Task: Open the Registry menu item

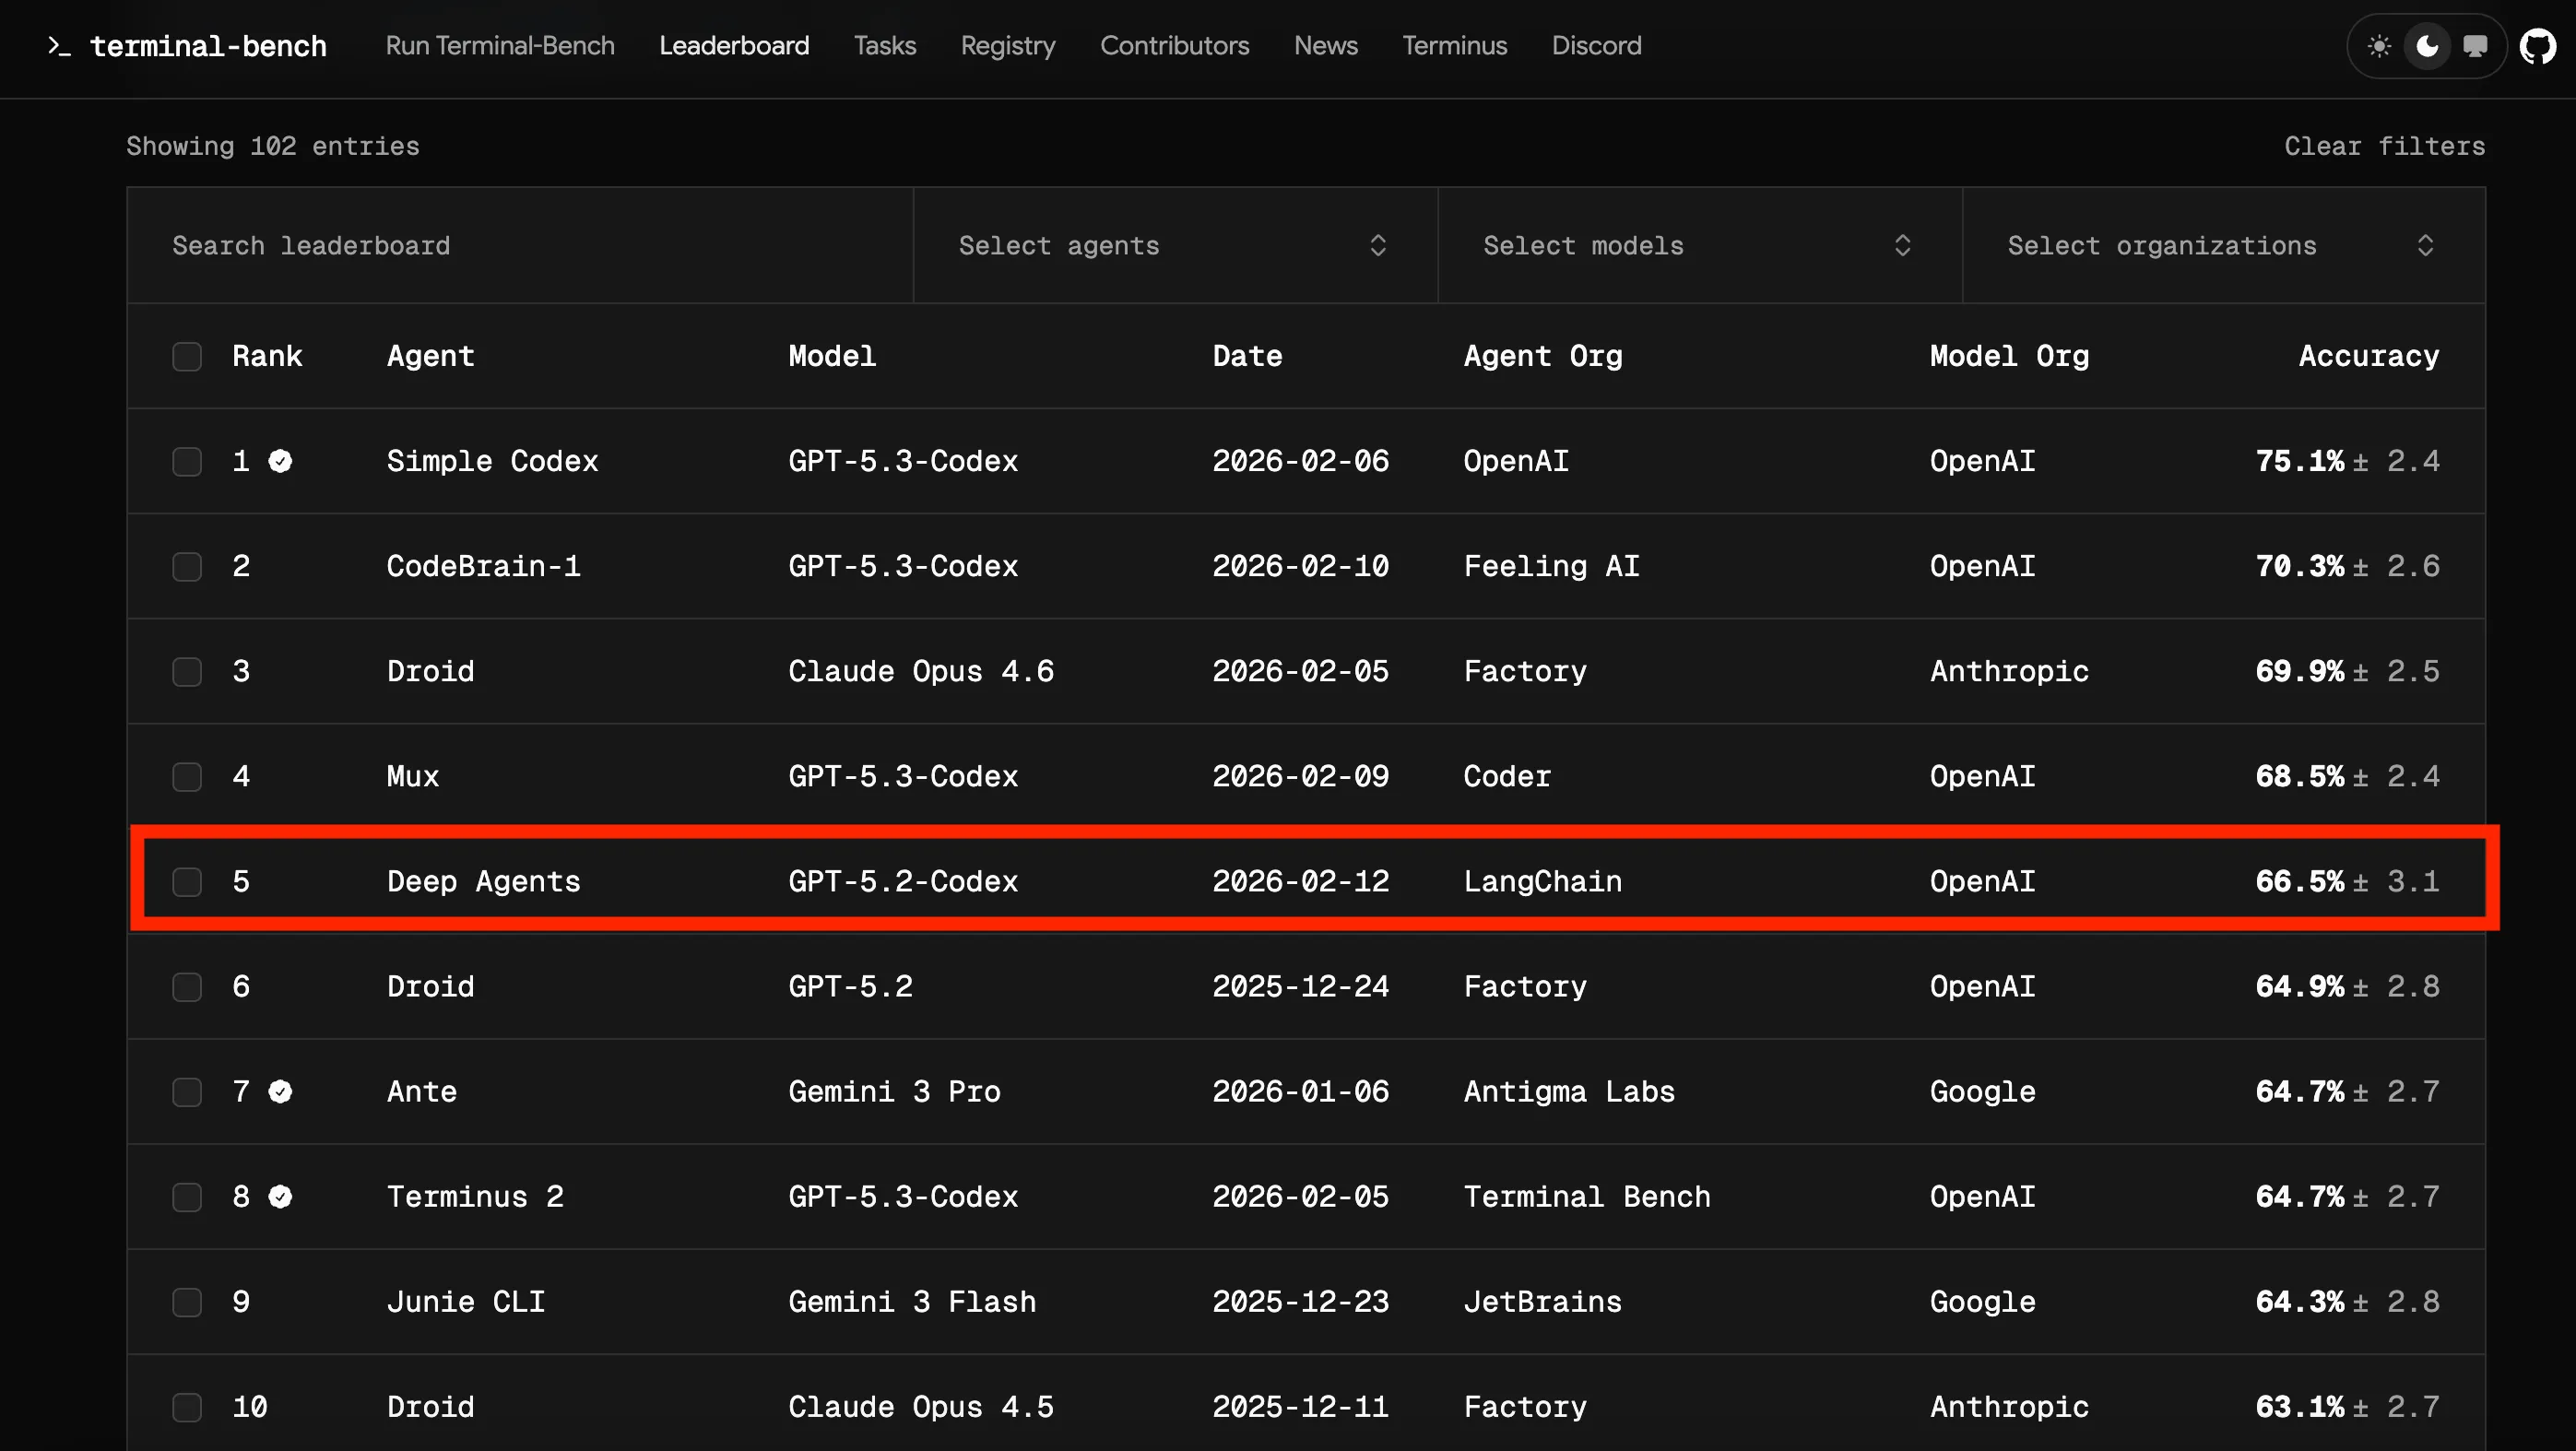Action: click(x=1007, y=46)
